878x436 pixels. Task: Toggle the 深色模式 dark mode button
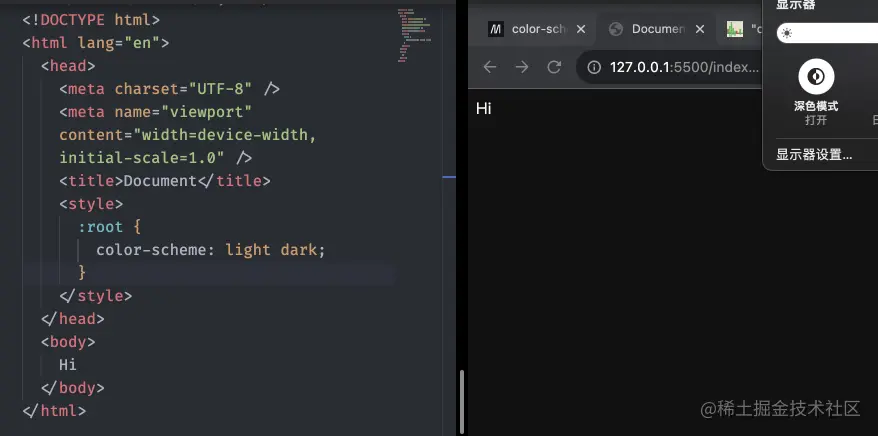click(x=816, y=76)
